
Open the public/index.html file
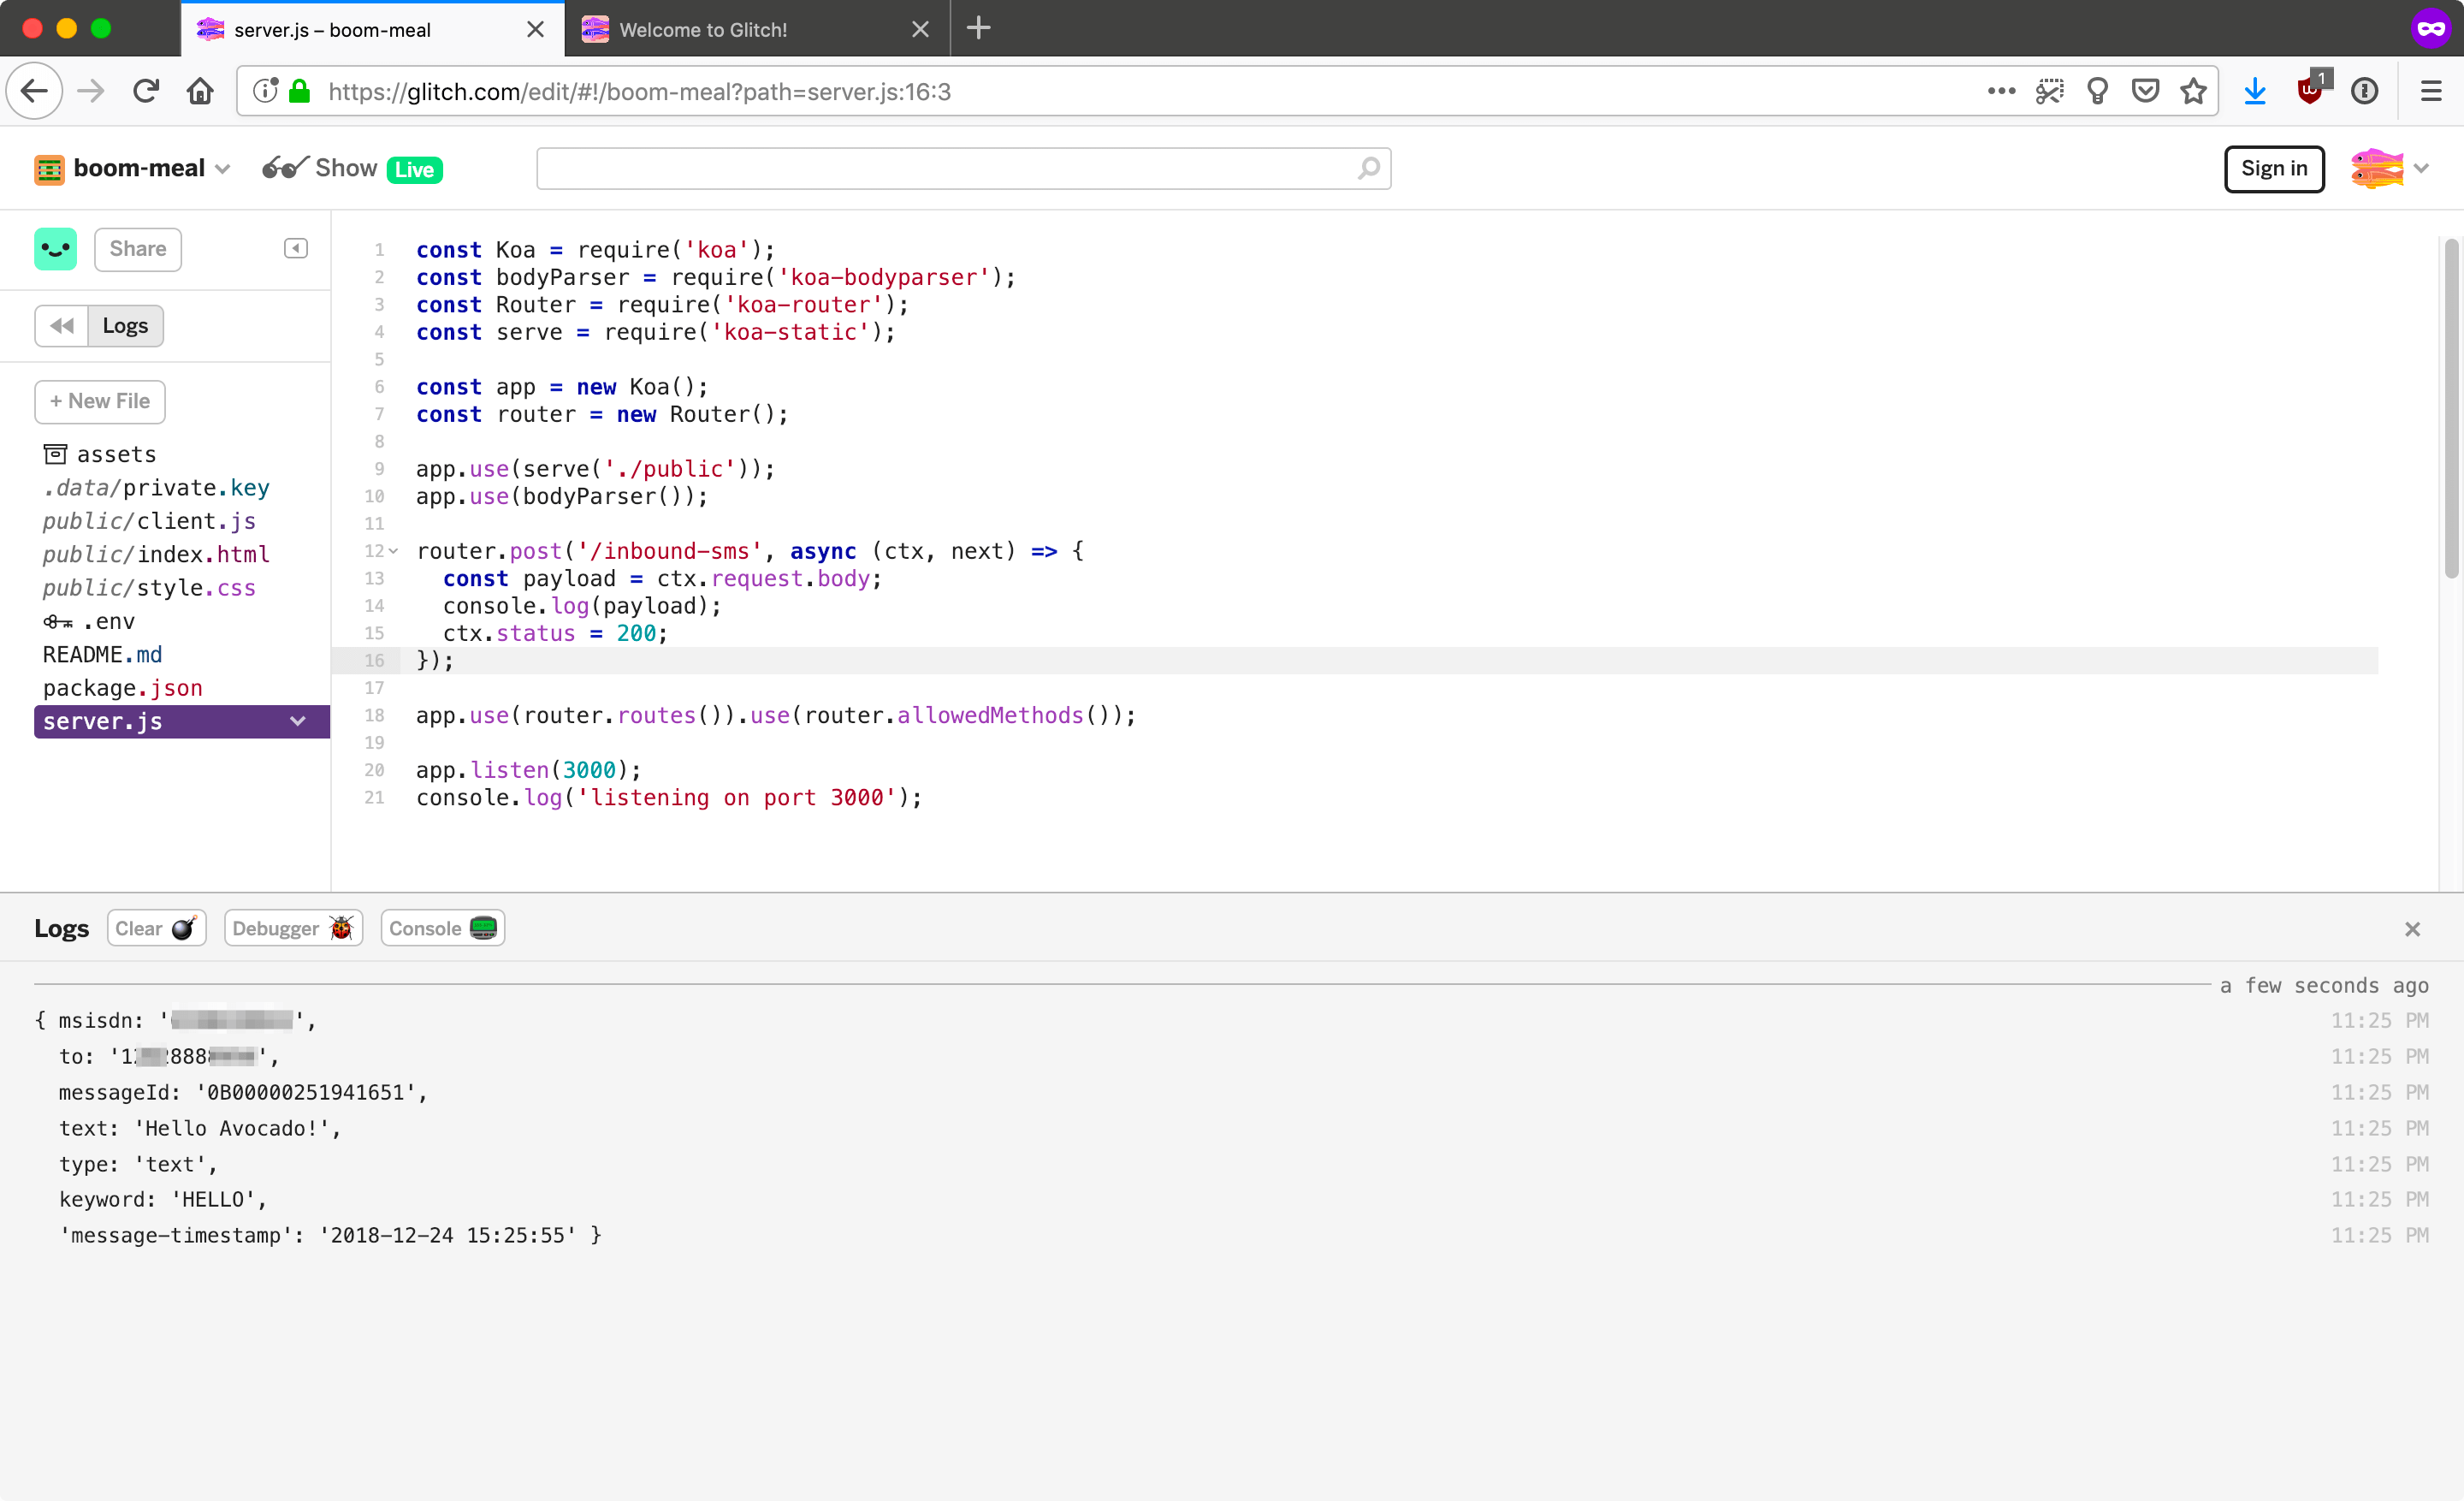click(x=156, y=554)
